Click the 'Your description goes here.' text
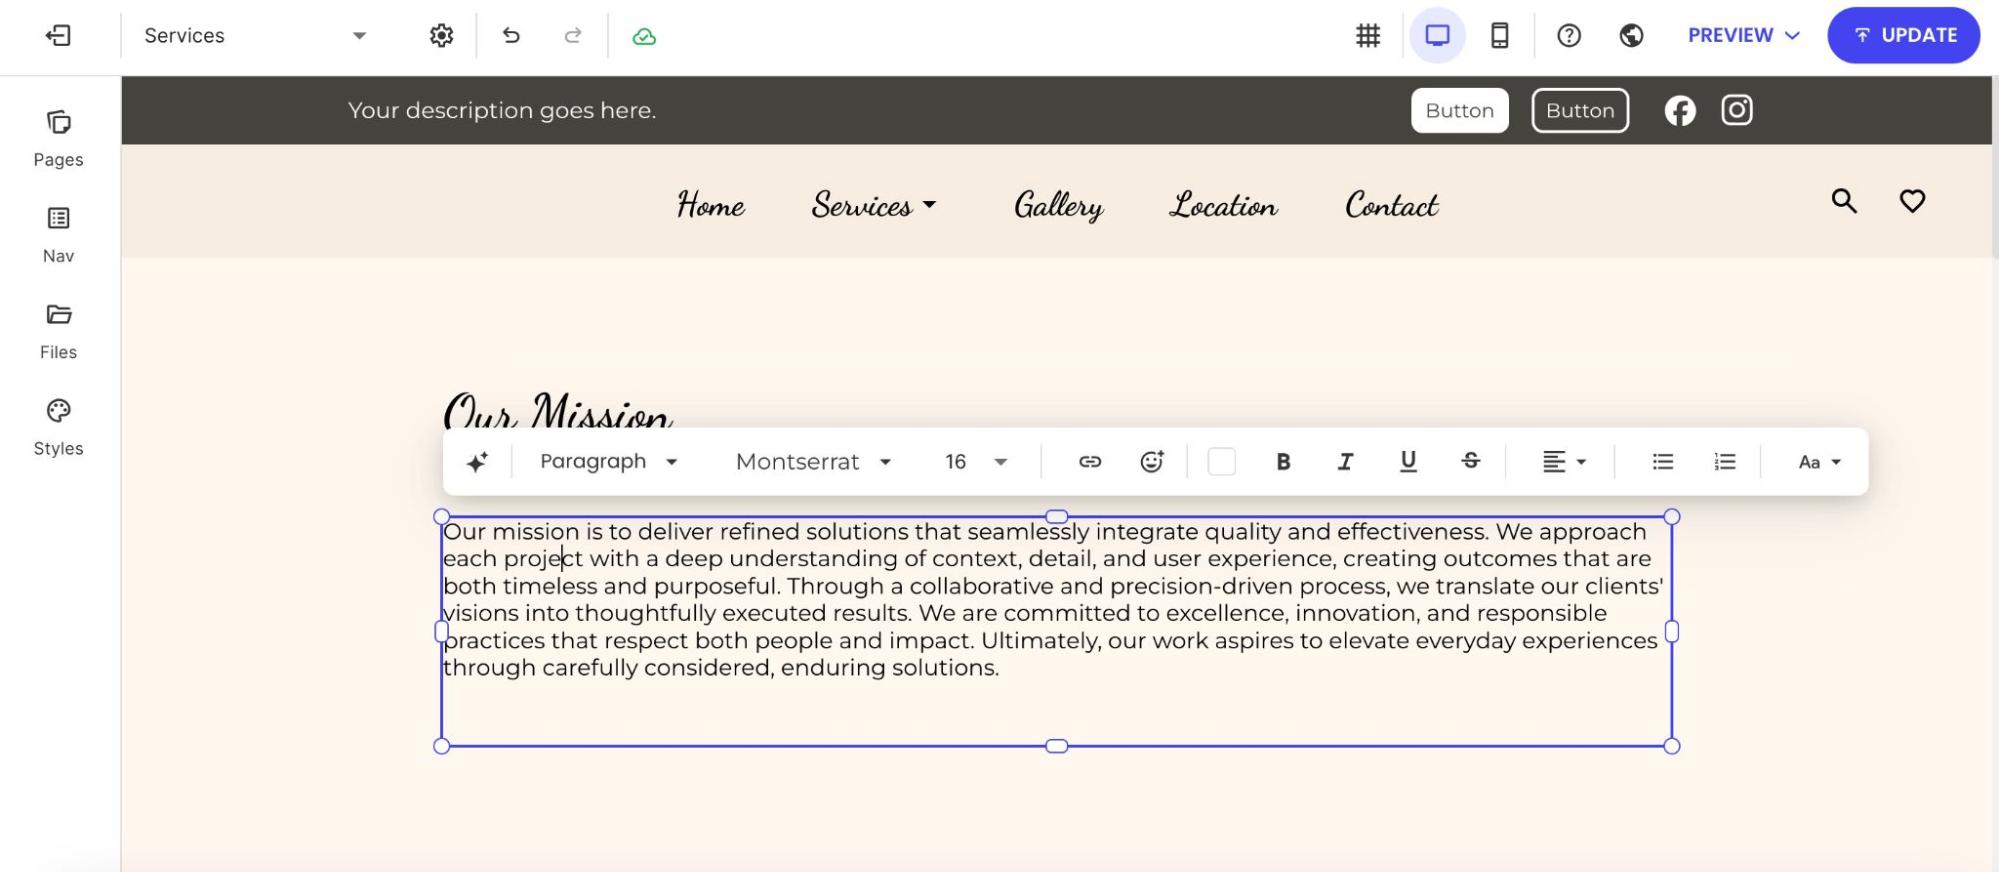Viewport: 1999px width, 872px height. coord(502,110)
